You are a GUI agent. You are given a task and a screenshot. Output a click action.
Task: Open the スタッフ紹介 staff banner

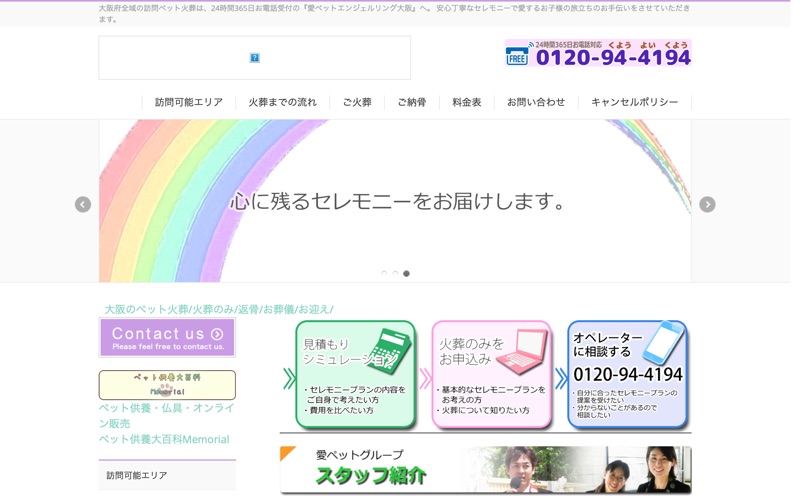486,470
